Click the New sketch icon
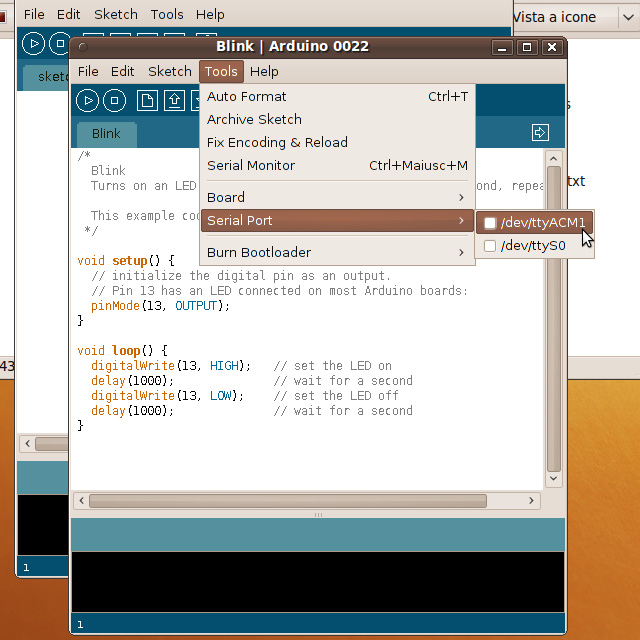Screen dimensions: 640x640 click(147, 100)
